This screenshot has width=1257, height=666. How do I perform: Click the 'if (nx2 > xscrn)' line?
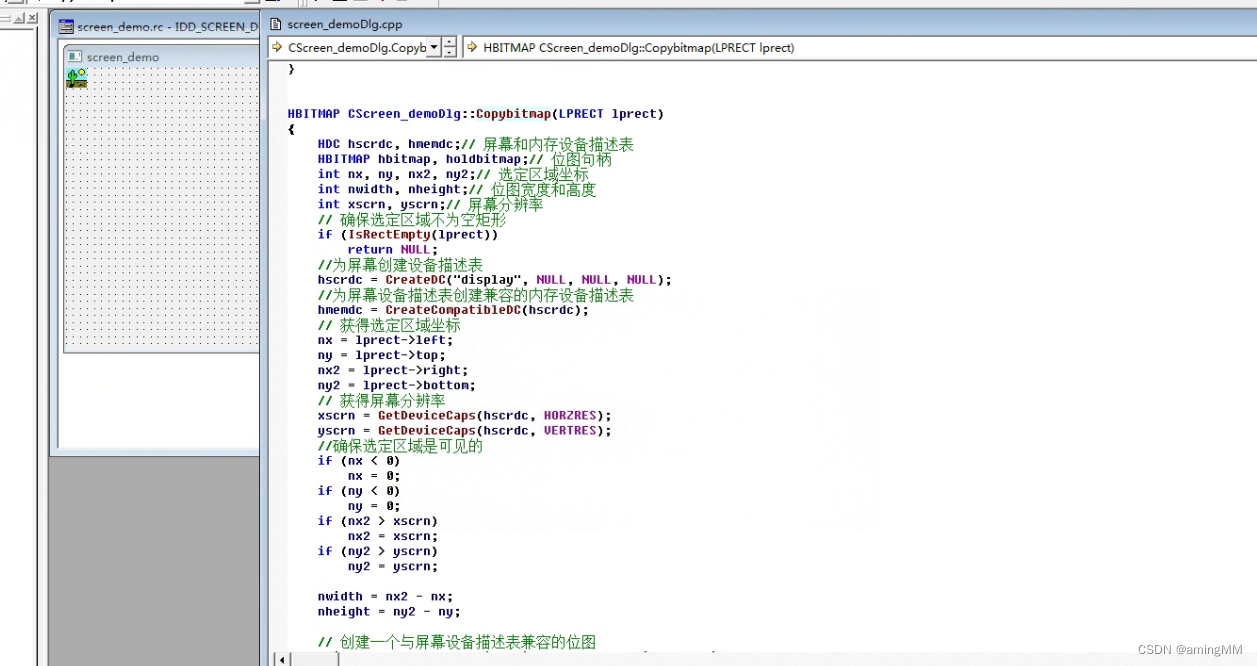coord(377,521)
